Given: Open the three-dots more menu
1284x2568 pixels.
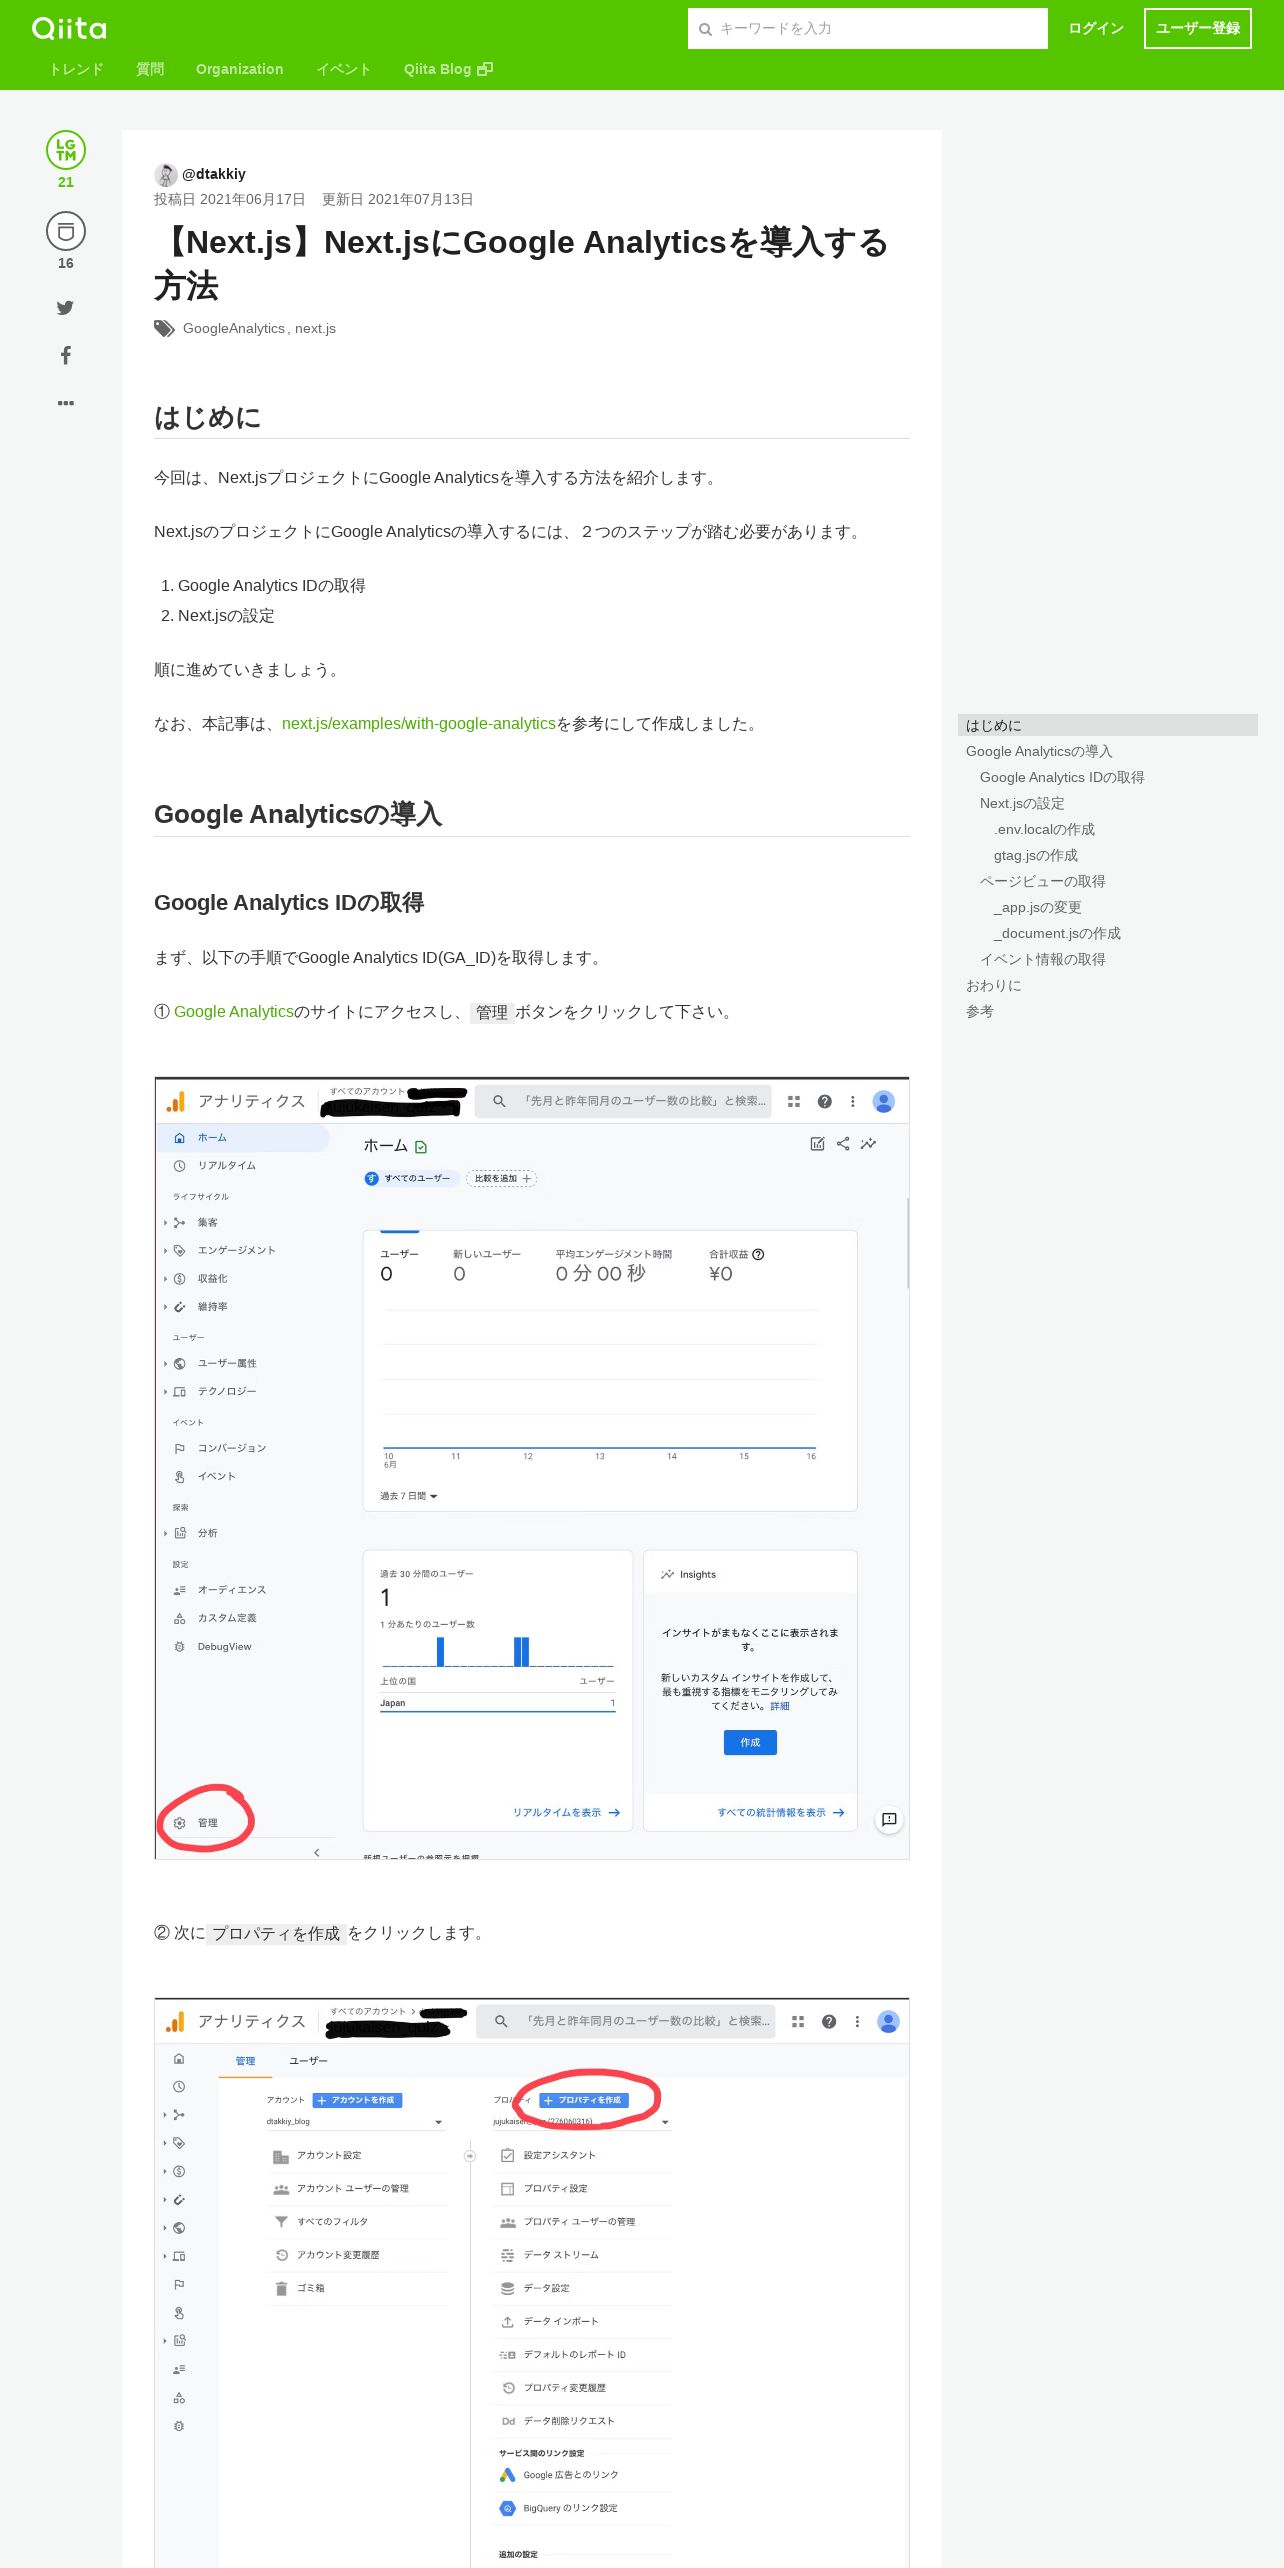Looking at the screenshot, I should [x=66, y=403].
